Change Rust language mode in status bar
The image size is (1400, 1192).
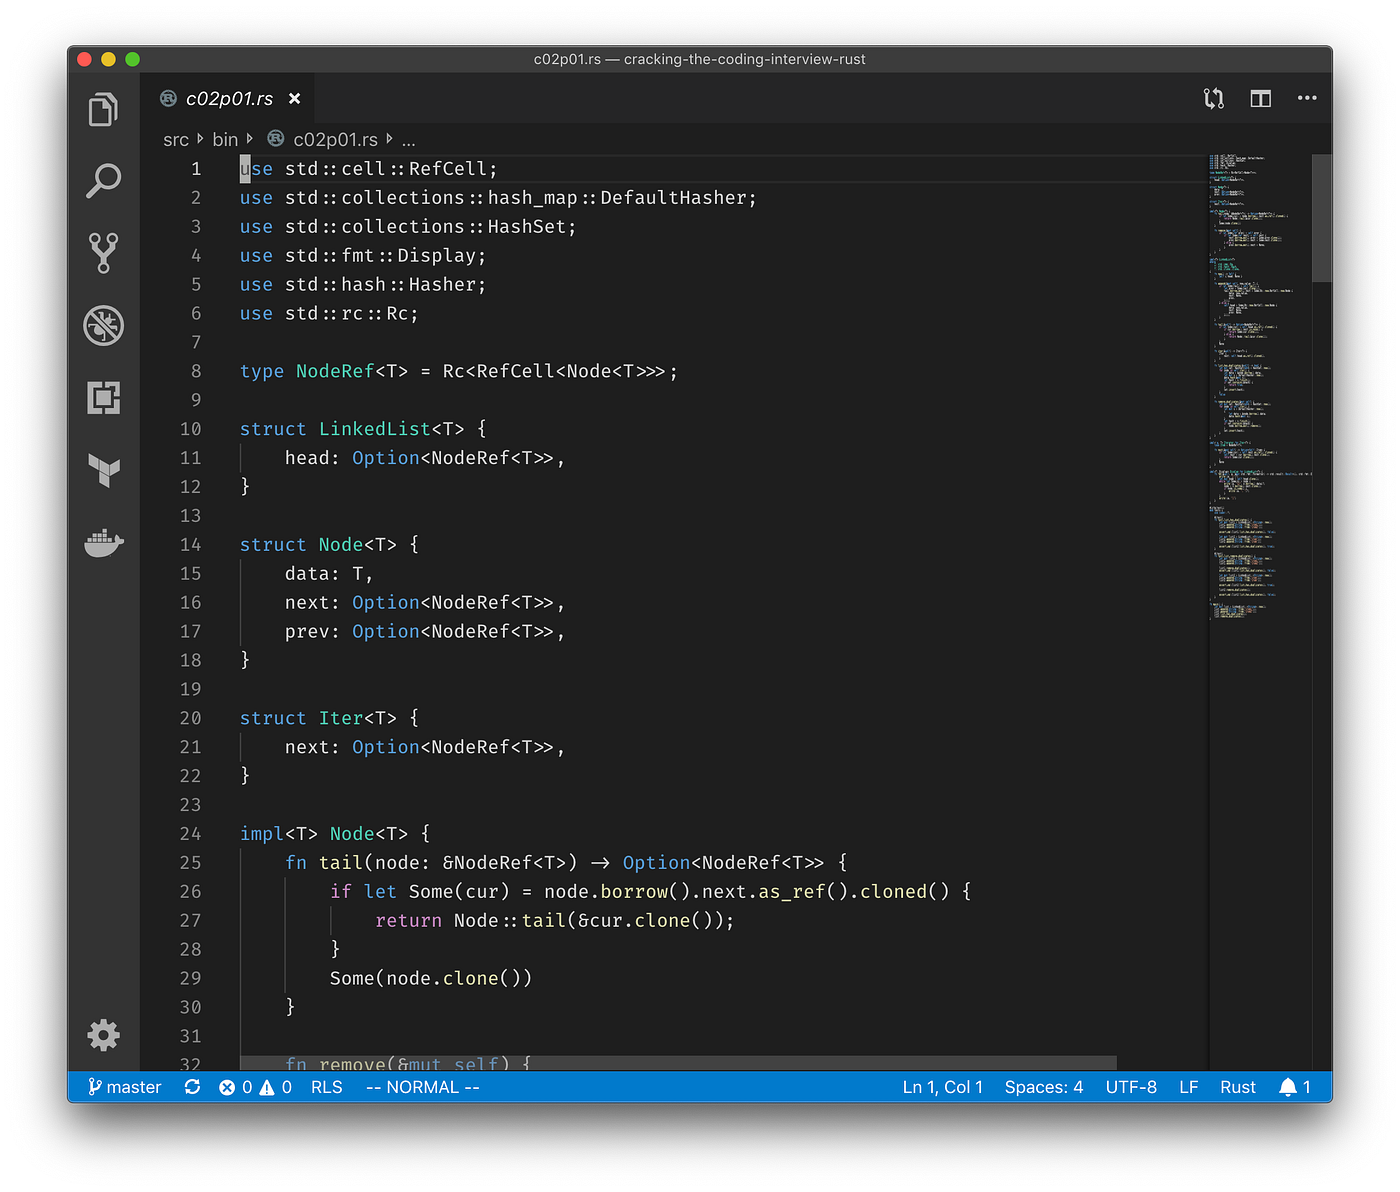pos(1237,1087)
